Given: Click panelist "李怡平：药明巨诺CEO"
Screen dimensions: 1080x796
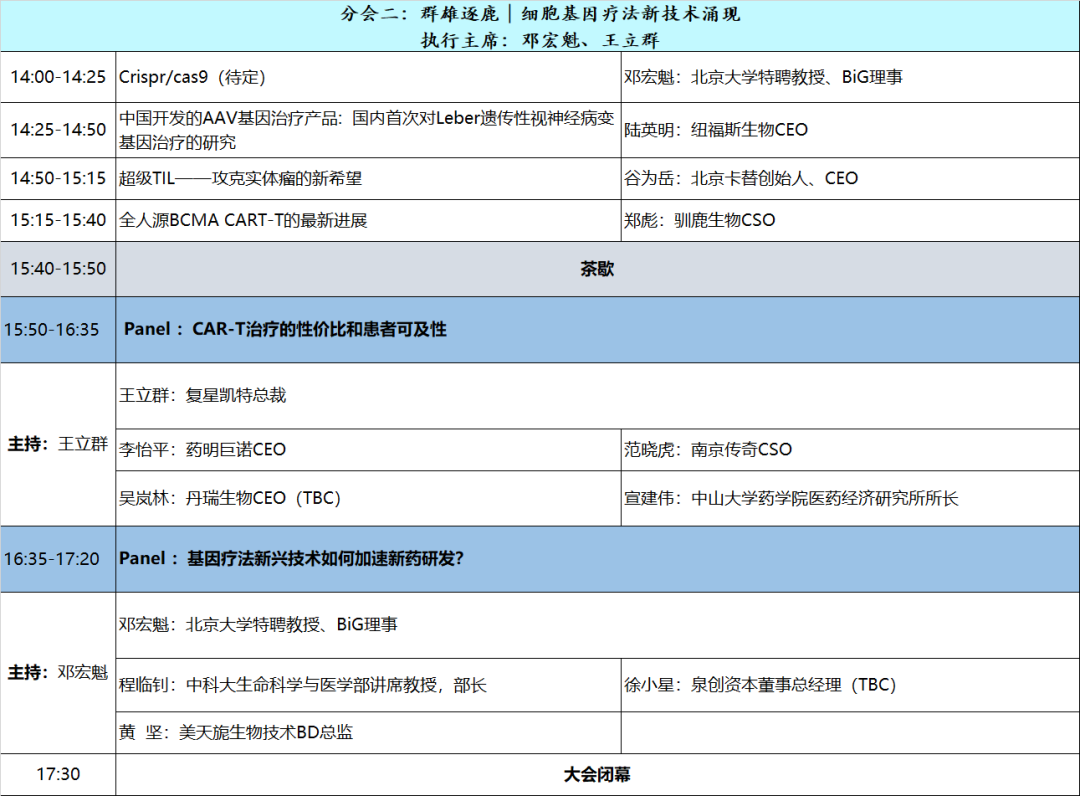Looking at the screenshot, I should click(x=202, y=450).
